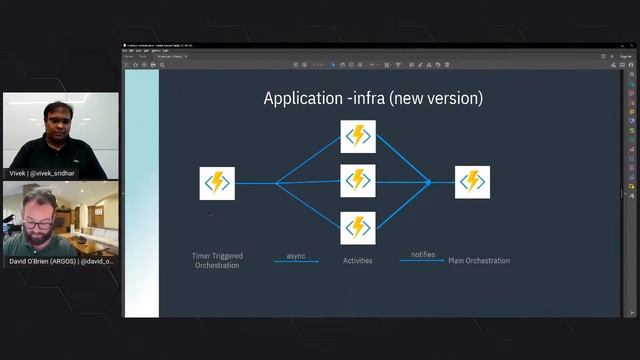Click the Timer Triggered Orchestration label
The height and width of the screenshot is (360, 640).
pyautogui.click(x=217, y=260)
